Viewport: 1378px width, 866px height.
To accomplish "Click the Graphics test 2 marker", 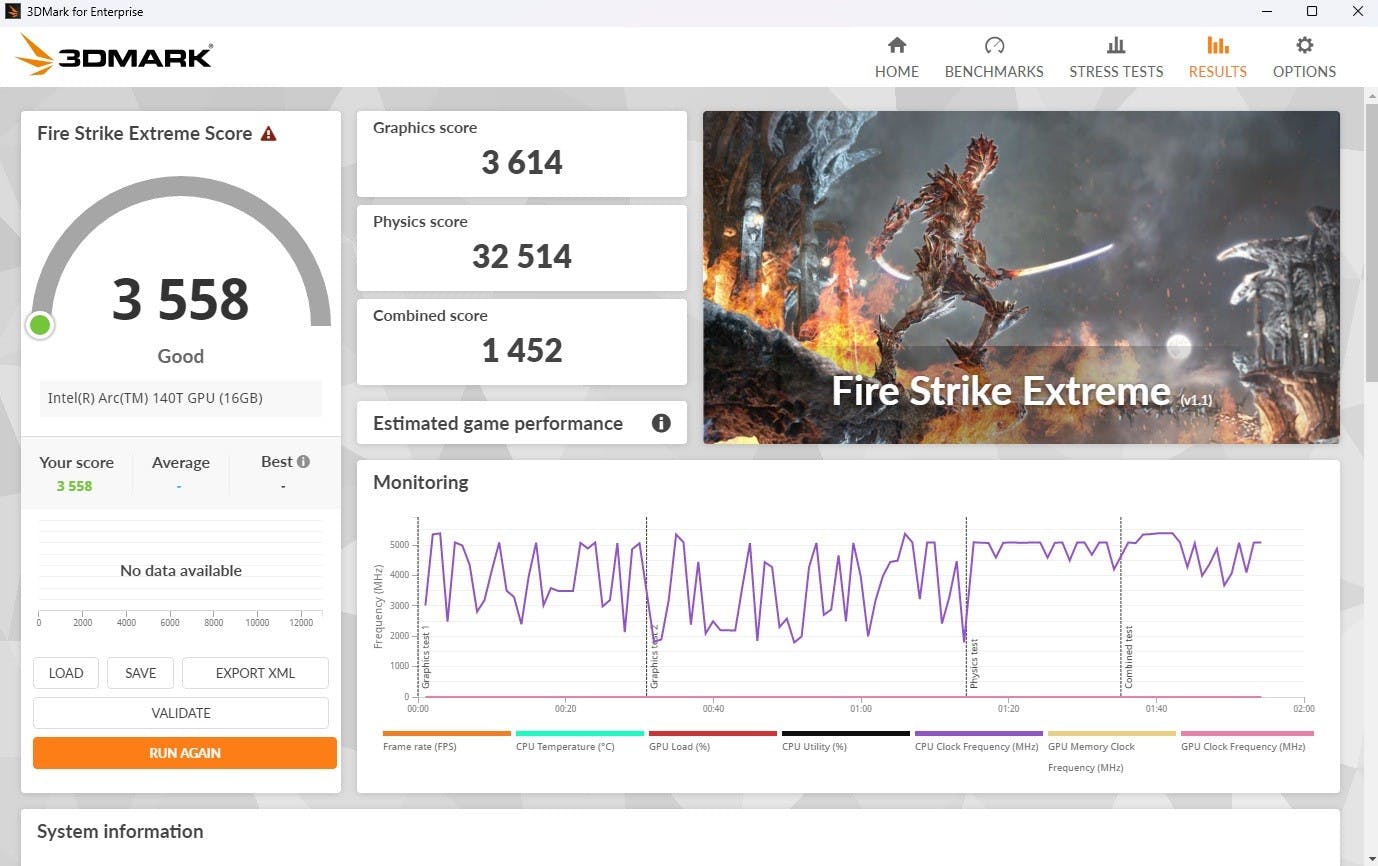I will pyautogui.click(x=655, y=657).
